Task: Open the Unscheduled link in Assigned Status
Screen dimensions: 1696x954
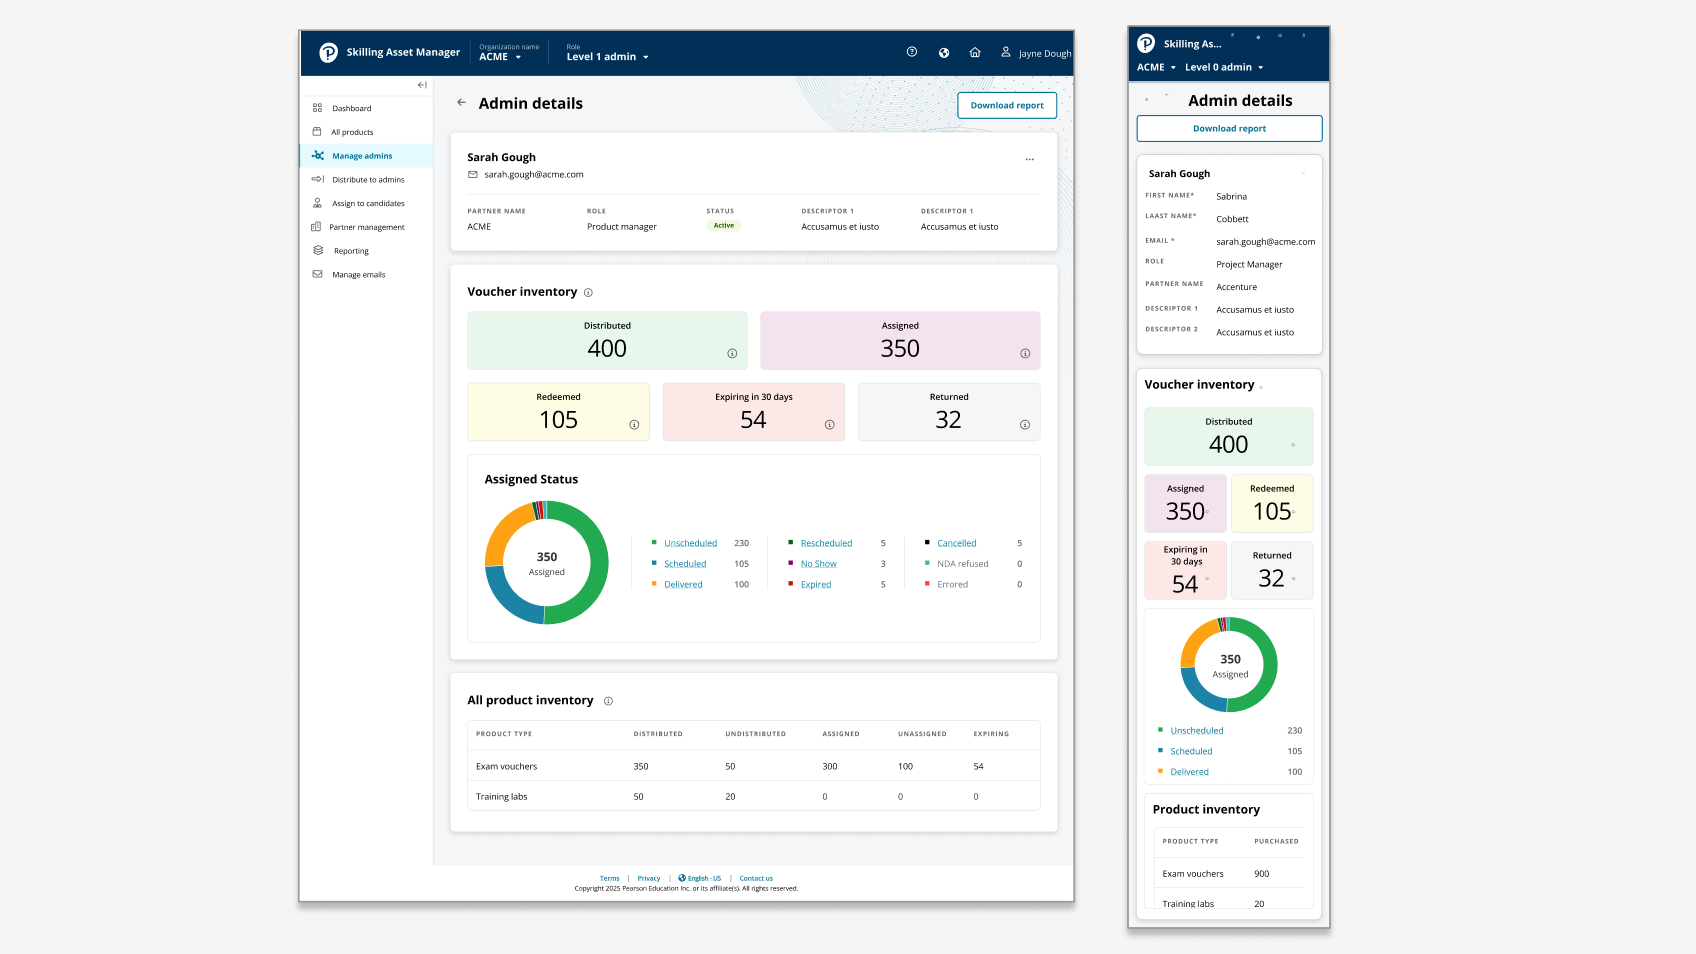Action: coord(691,542)
